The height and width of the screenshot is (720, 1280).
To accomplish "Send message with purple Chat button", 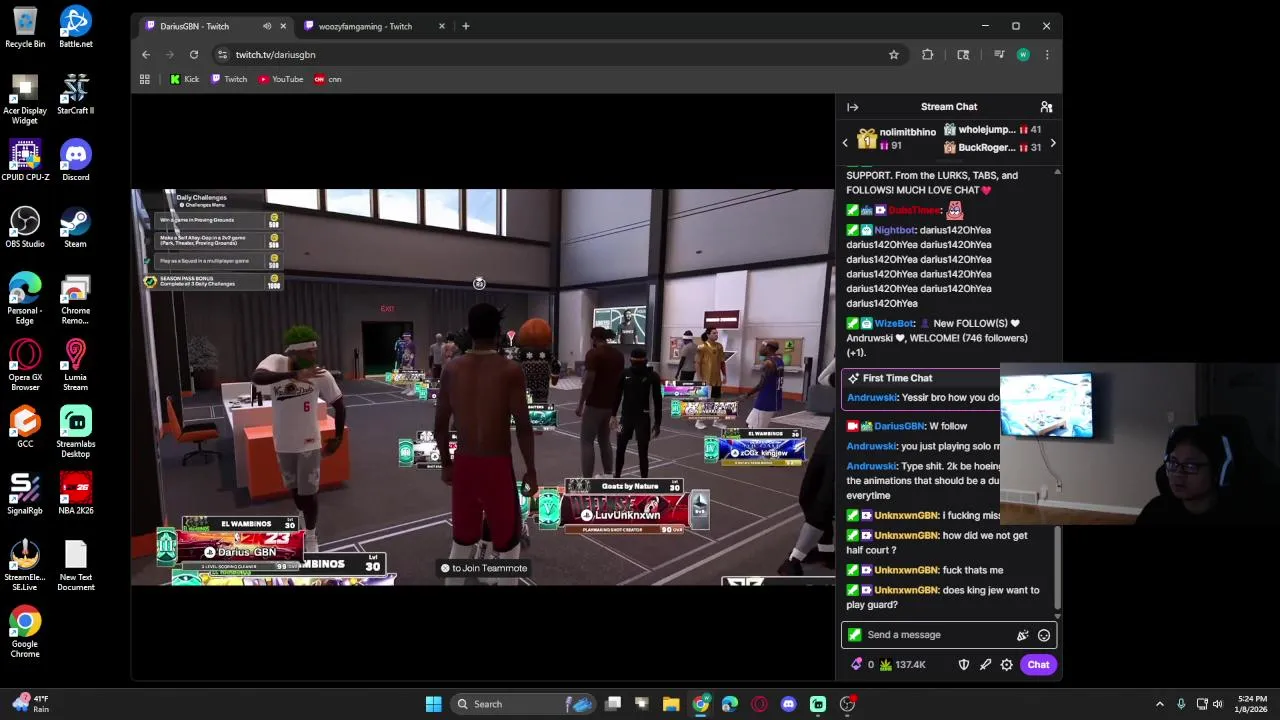I will (x=1038, y=664).
